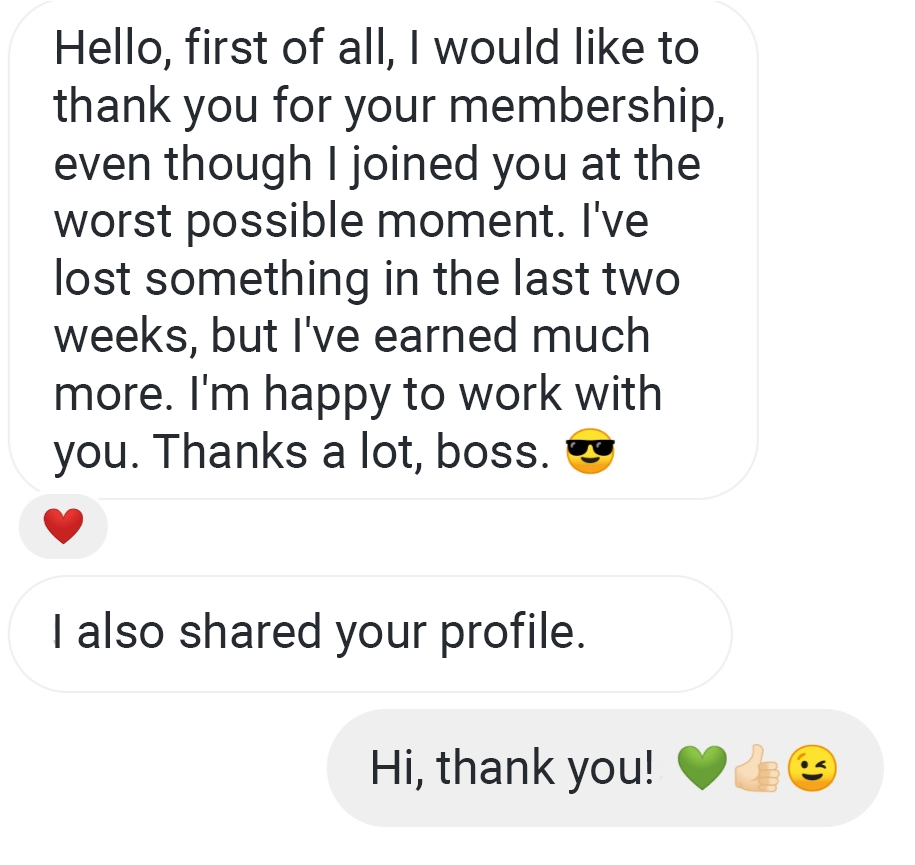Viewport: 915px width, 865px height.
Task: Click the word "something" in the message
Action: tap(257, 279)
